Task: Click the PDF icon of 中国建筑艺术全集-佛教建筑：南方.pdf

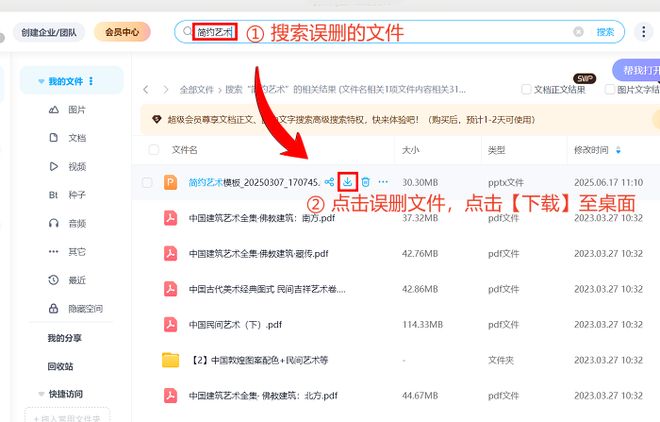Action: pyautogui.click(x=170, y=218)
